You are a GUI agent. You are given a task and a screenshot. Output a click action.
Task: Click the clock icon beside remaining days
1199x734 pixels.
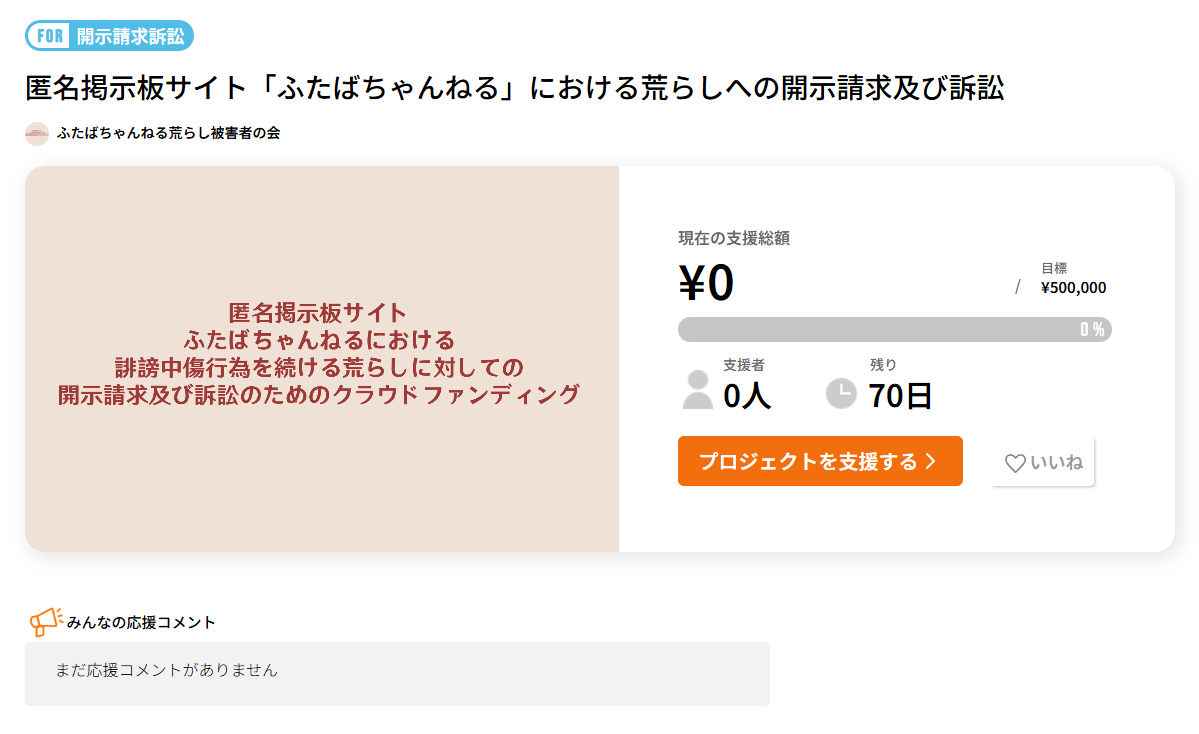(841, 394)
